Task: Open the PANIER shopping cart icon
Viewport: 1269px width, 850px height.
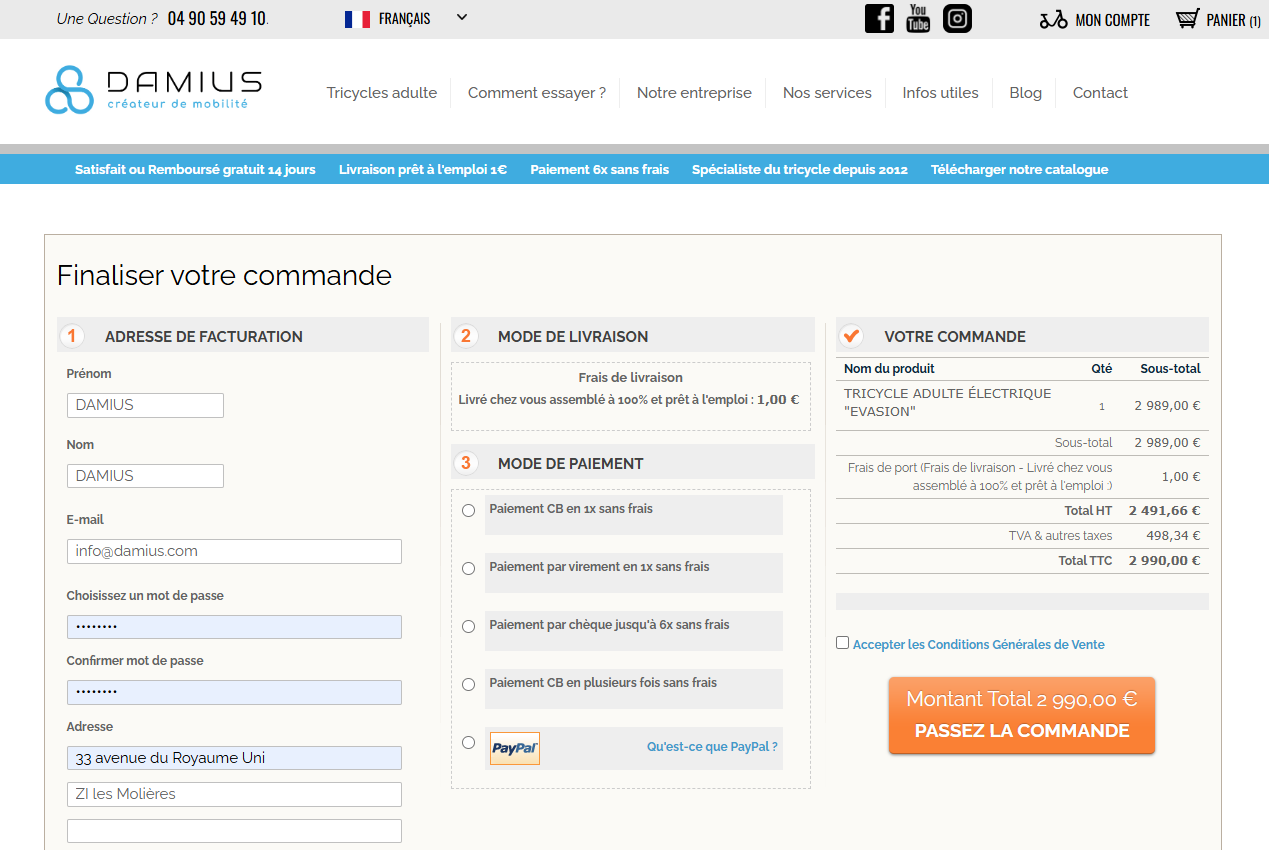Action: (1187, 18)
